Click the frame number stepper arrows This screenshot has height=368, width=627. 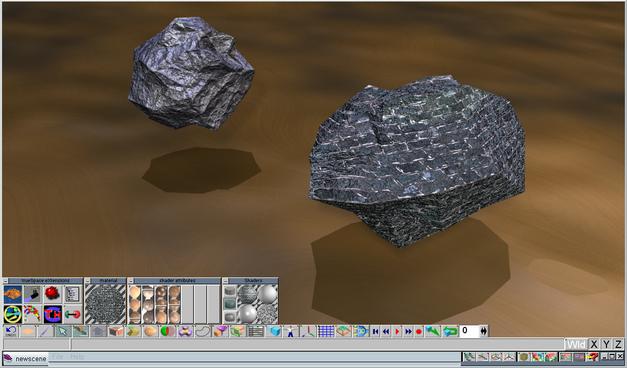click(x=484, y=331)
